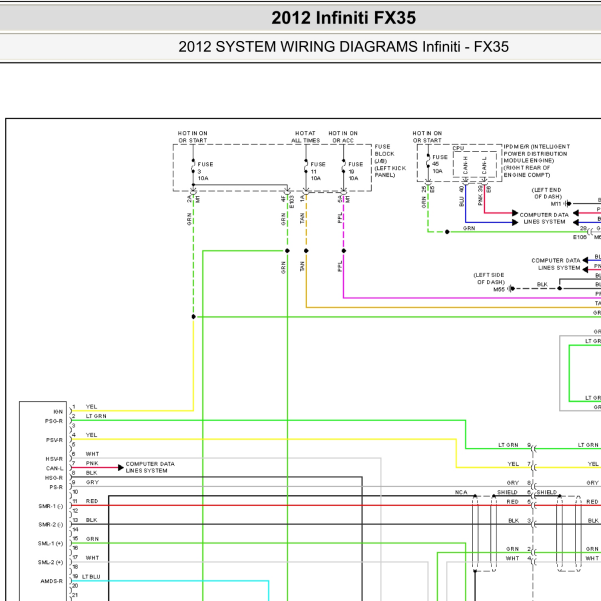Click the "PNK" wire label at pin 7
This screenshot has width=601, height=601.
click(92, 463)
